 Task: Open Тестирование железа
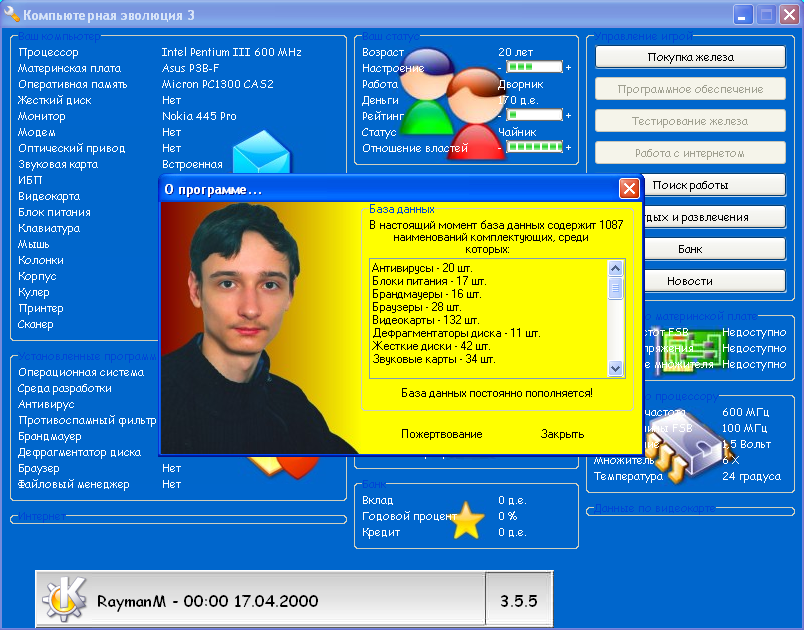(690, 121)
